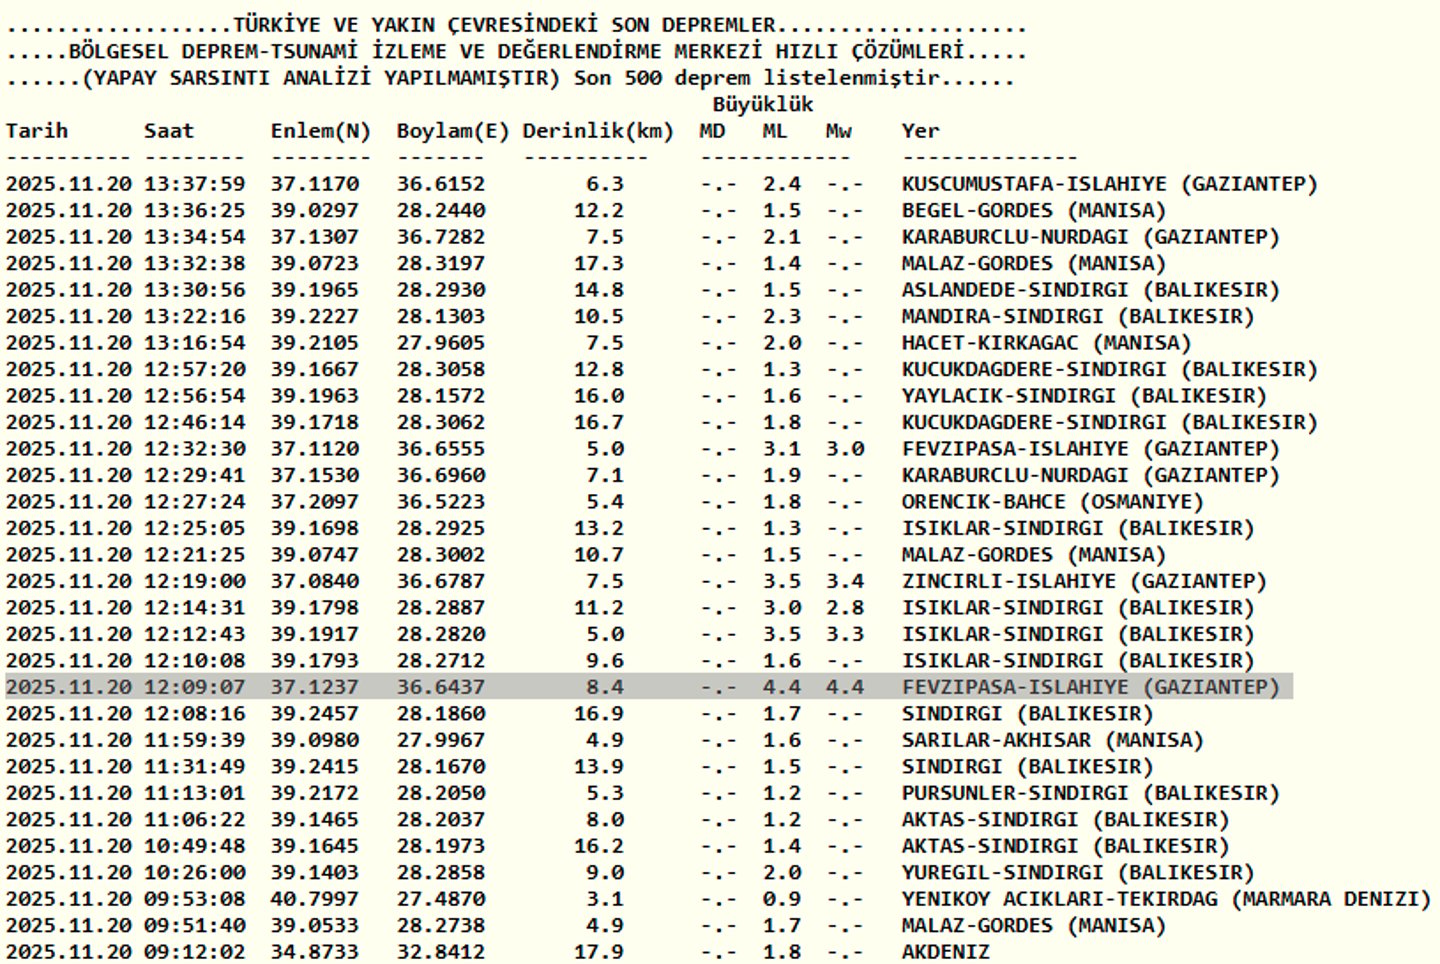This screenshot has height=964, width=1440.
Task: Click the Büyüklük heading text
Action: [x=763, y=104]
